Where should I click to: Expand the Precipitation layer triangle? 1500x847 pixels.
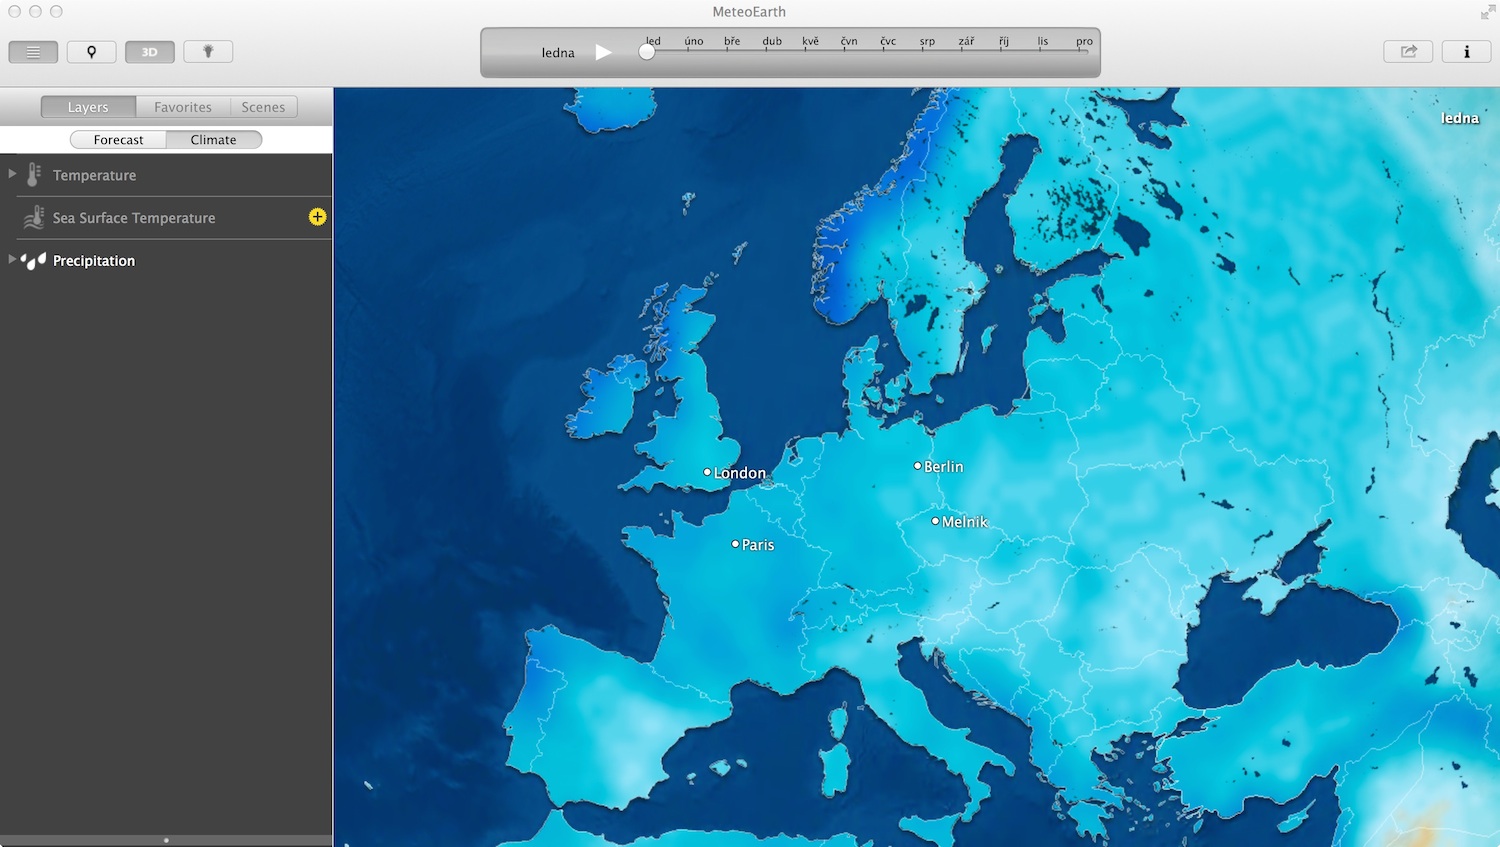pos(12,259)
